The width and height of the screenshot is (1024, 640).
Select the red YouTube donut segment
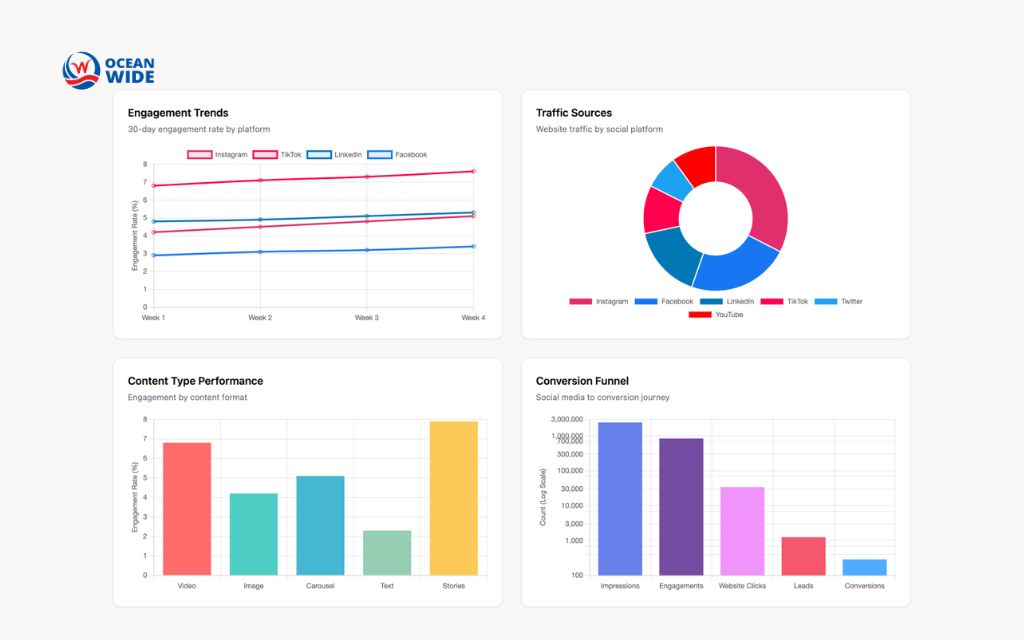697,164
